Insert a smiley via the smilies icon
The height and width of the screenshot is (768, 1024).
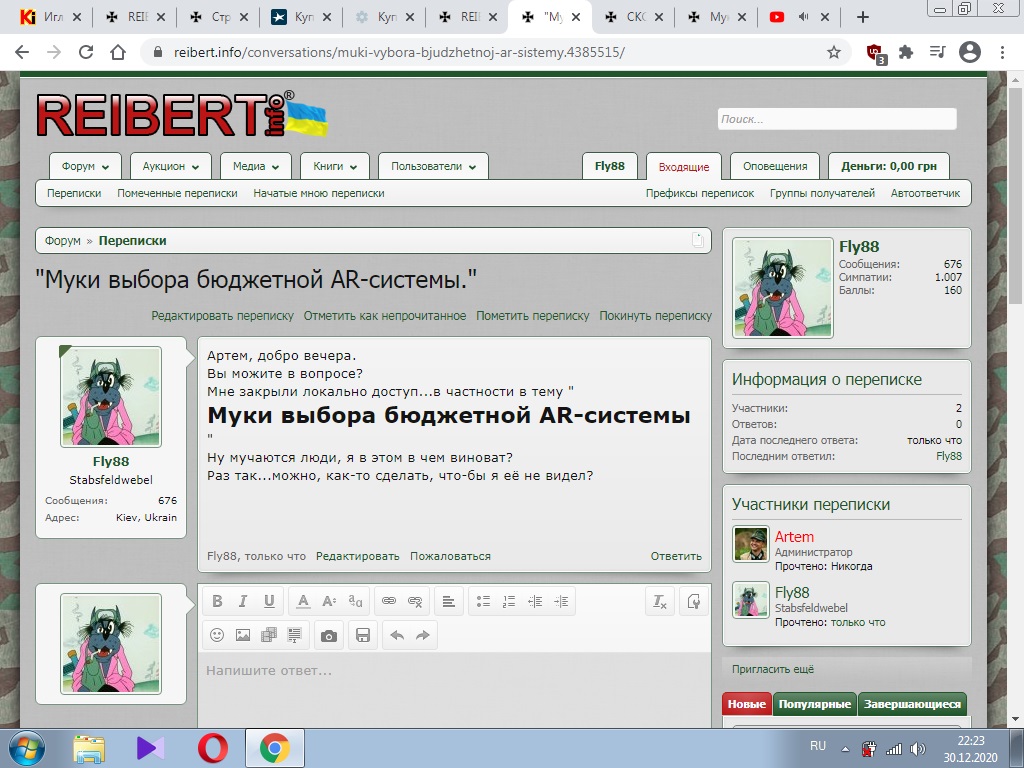click(x=217, y=635)
